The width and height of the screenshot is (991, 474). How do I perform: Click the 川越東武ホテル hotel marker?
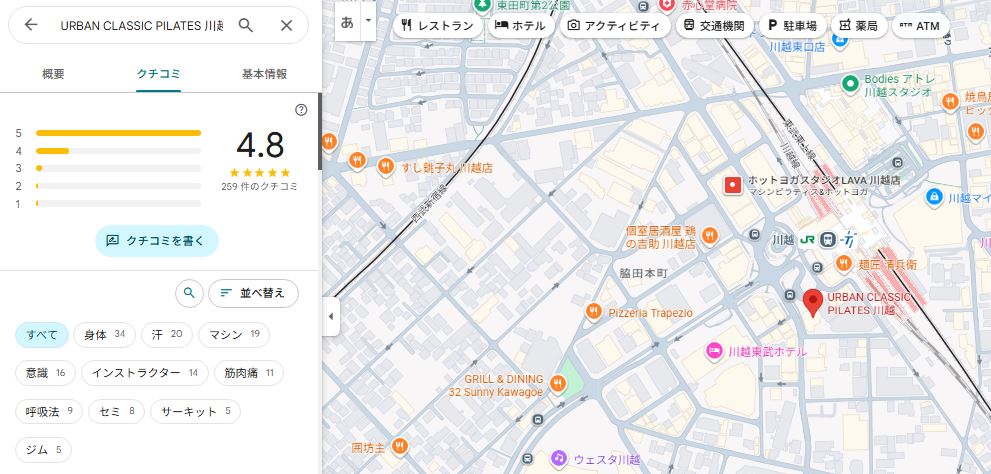point(714,350)
